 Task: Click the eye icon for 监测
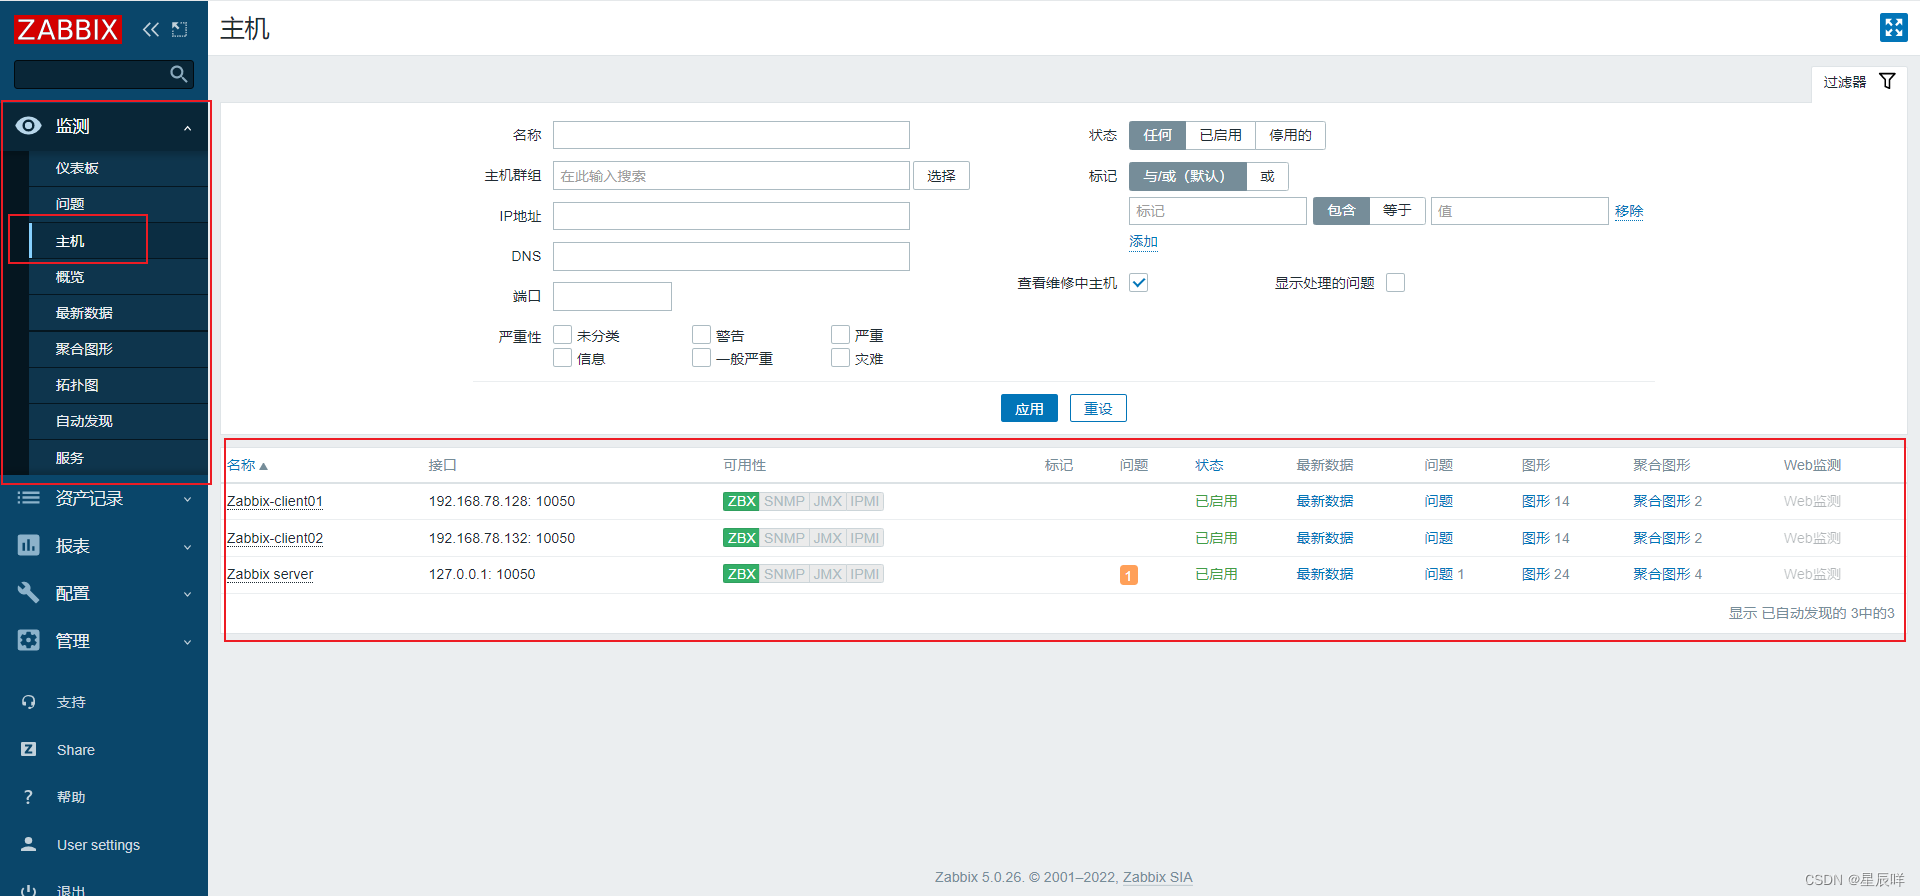28,125
